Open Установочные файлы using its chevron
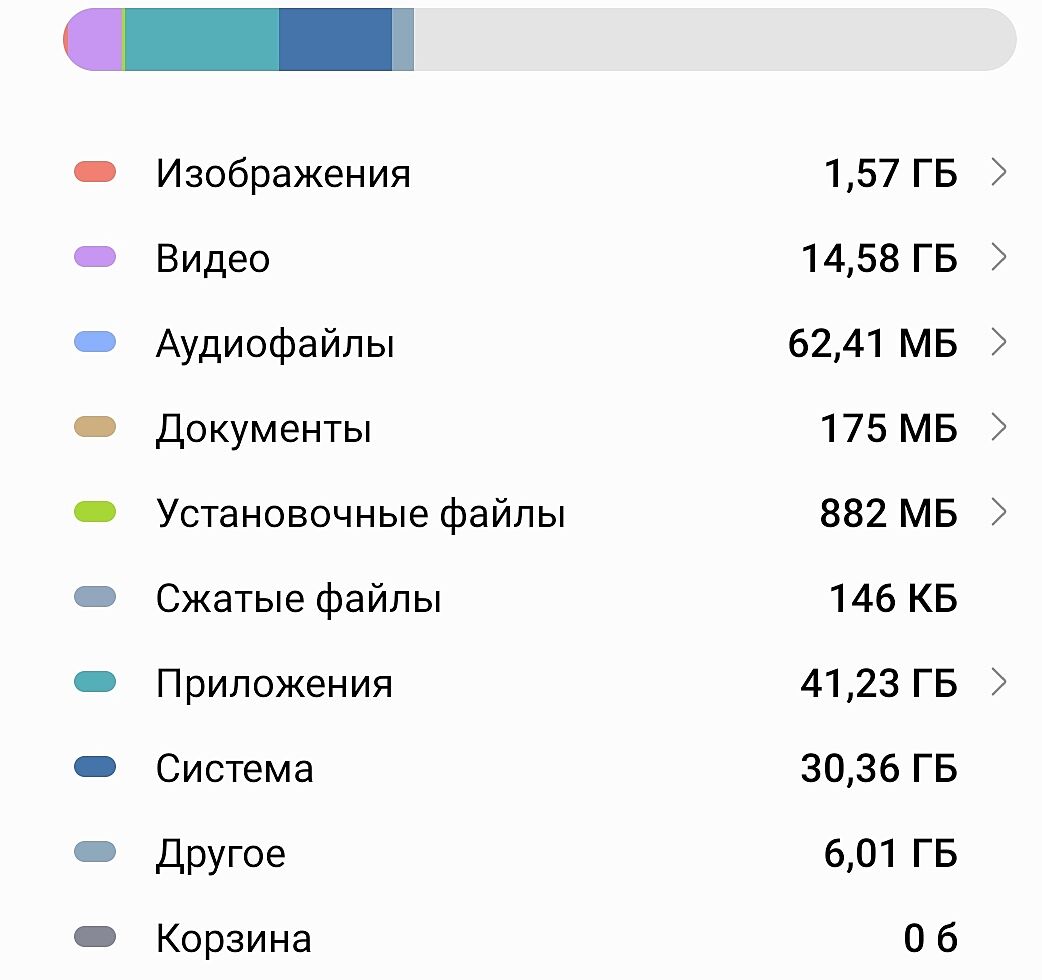 pos(997,513)
